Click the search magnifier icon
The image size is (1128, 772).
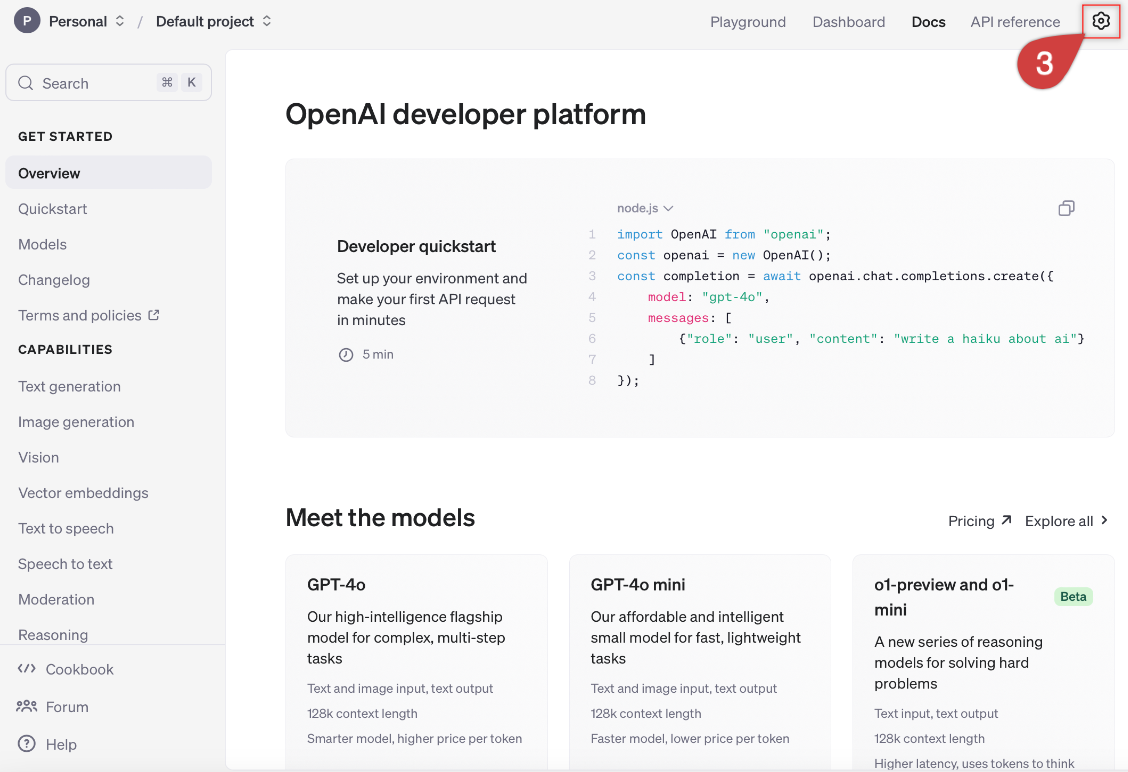(x=26, y=83)
